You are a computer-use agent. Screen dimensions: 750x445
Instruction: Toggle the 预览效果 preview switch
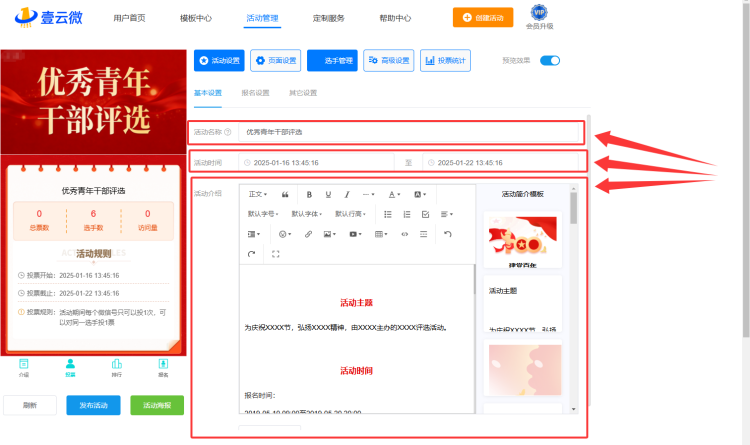click(550, 60)
